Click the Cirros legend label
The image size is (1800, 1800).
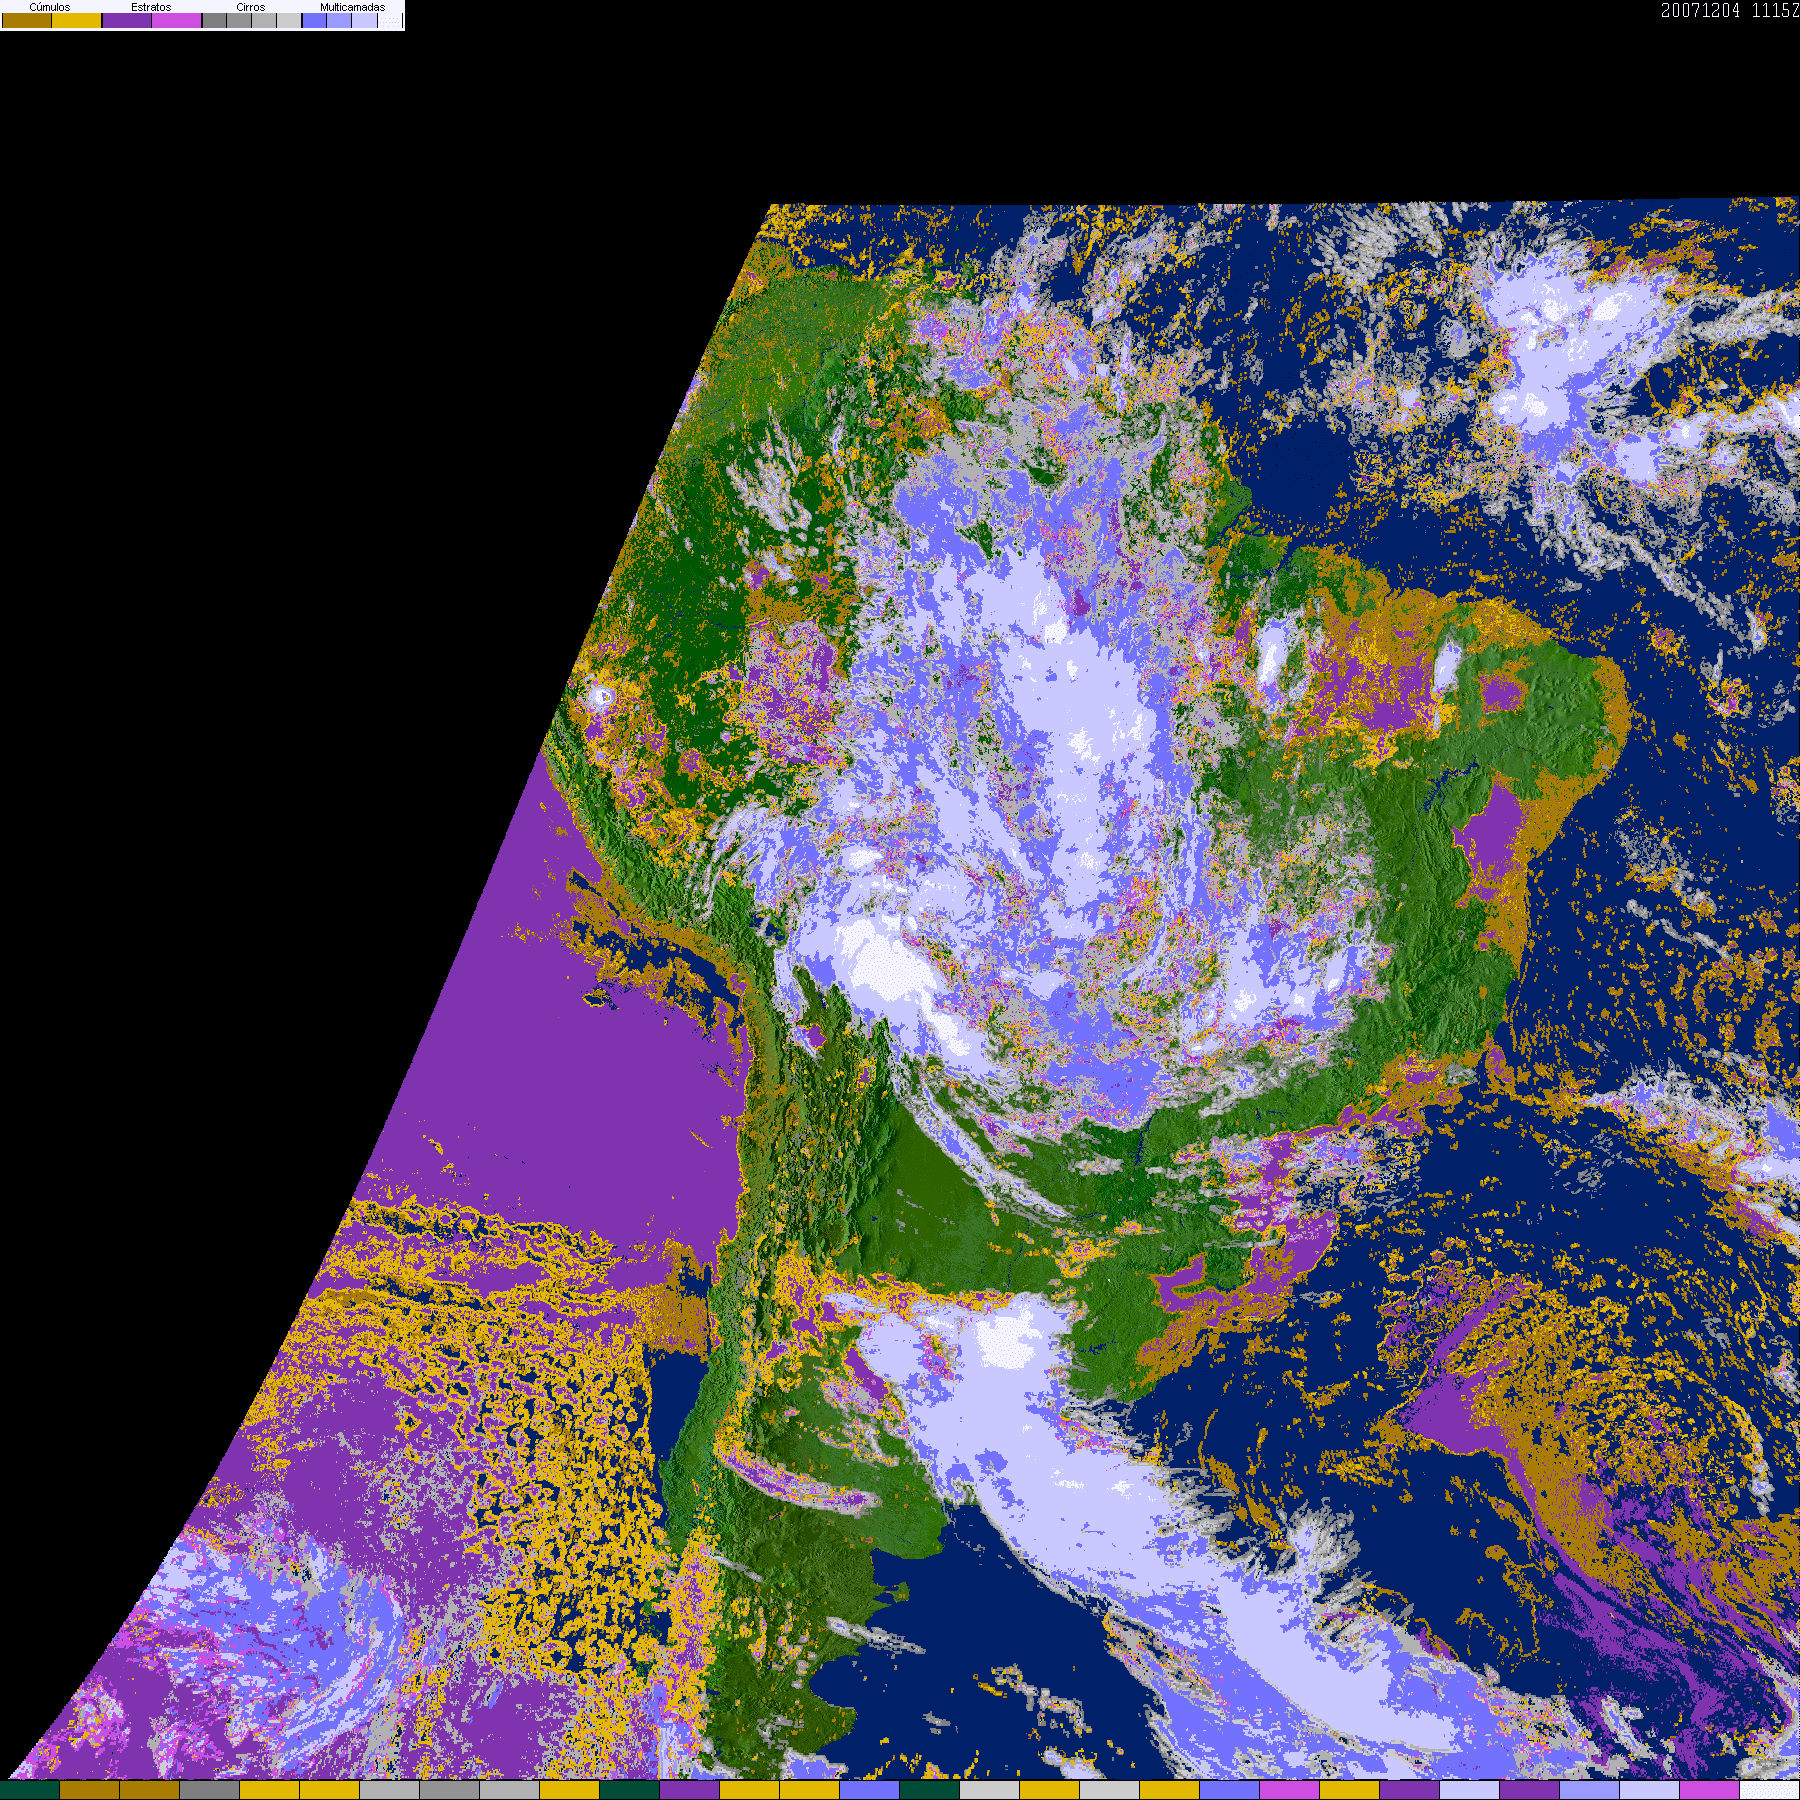point(251,7)
